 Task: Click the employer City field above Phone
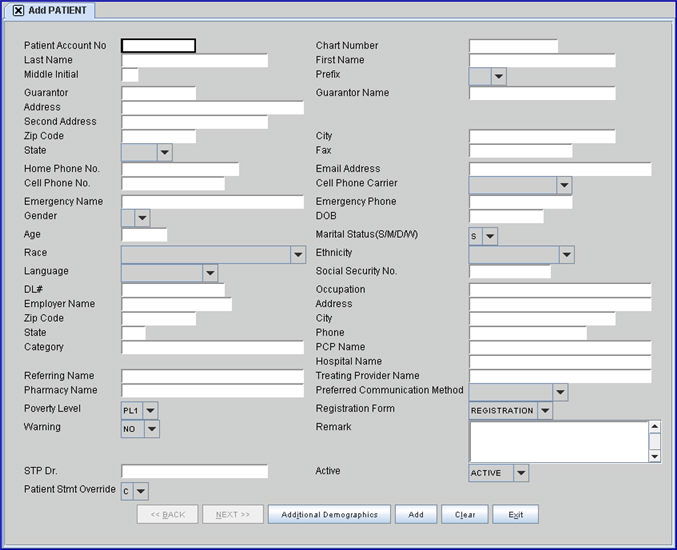pos(542,319)
